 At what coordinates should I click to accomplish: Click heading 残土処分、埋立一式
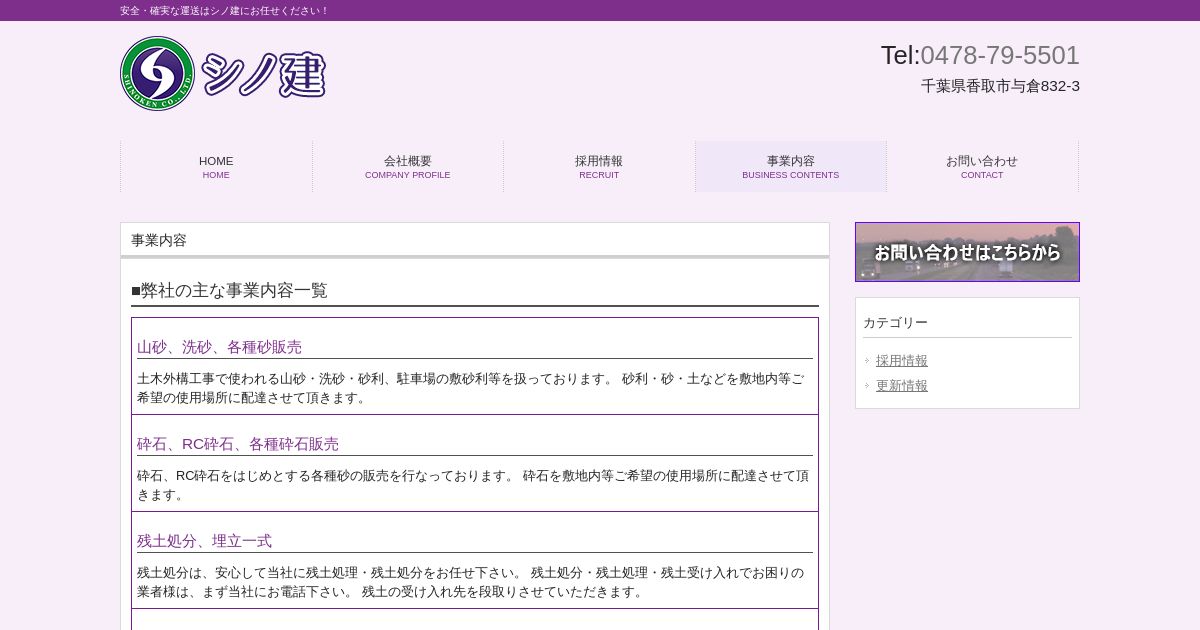click(204, 541)
